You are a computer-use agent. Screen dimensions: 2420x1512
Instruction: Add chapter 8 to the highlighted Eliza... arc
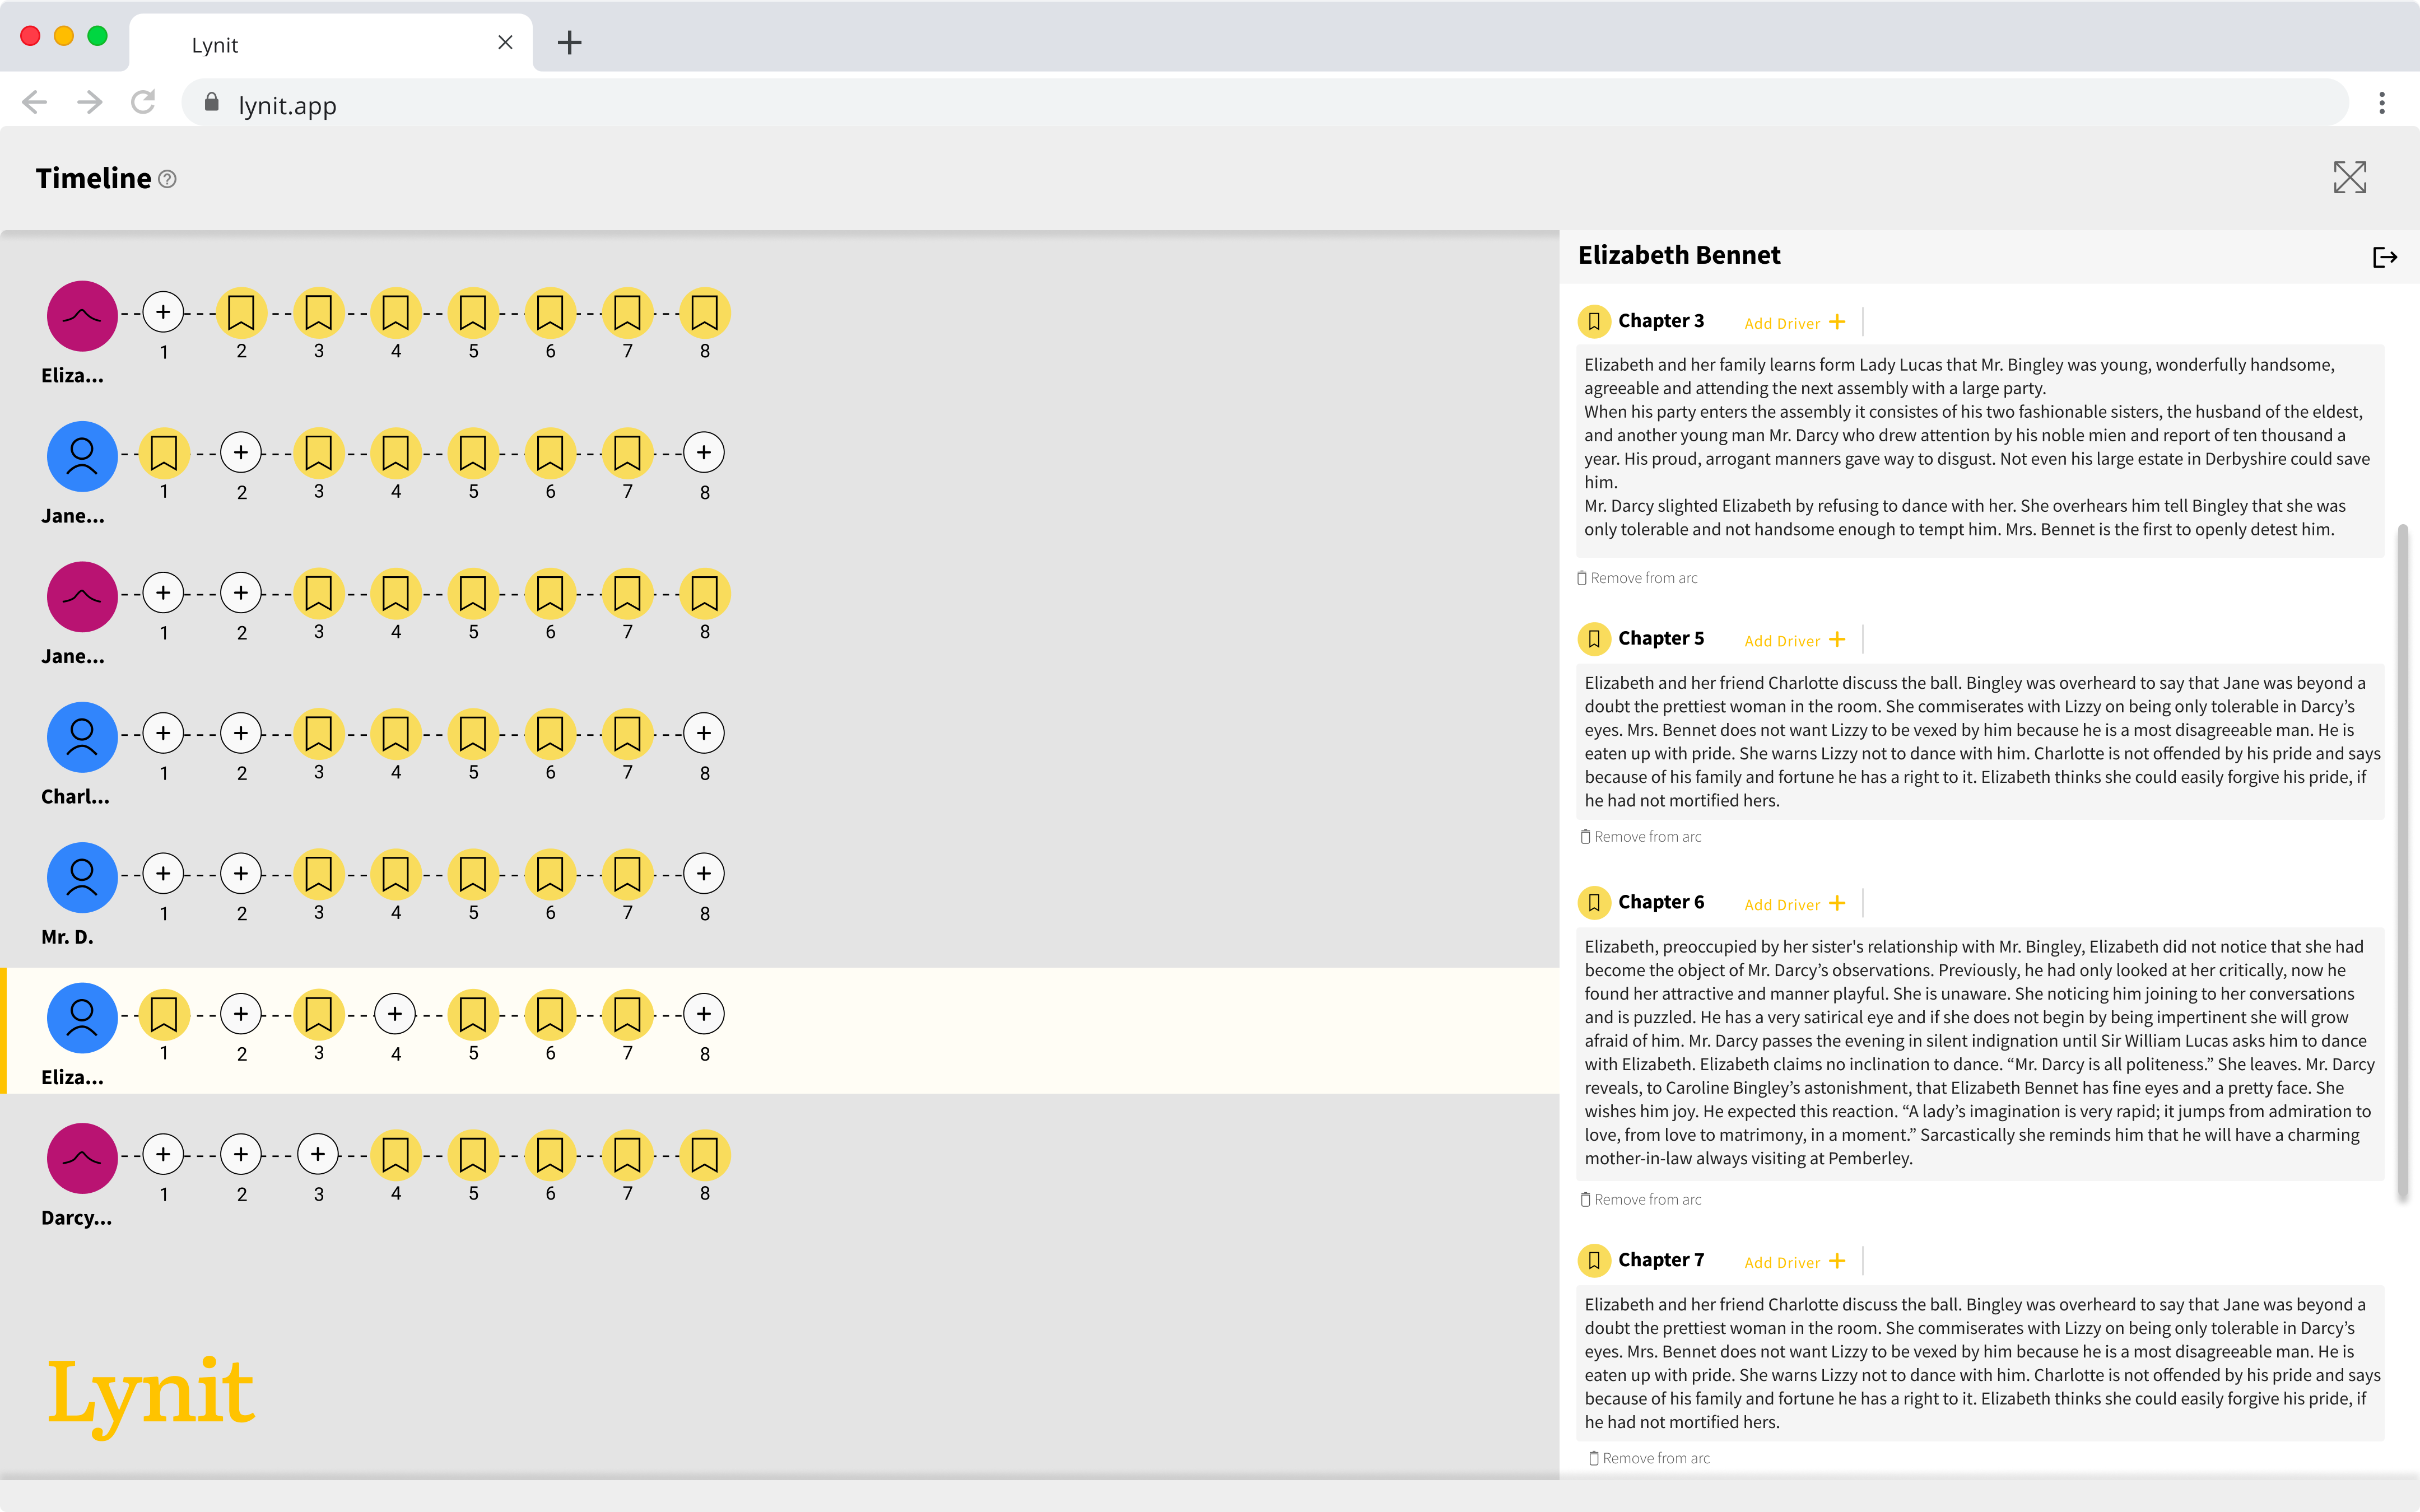coord(704,1014)
